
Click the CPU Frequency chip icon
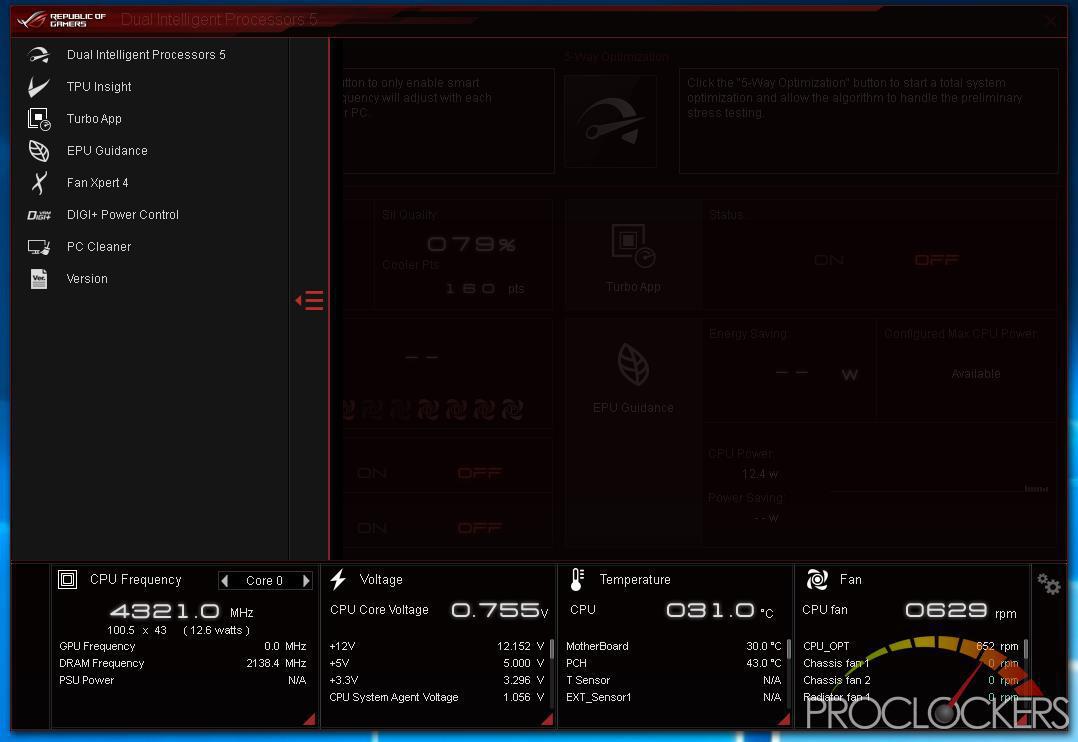pyautogui.click(x=67, y=580)
